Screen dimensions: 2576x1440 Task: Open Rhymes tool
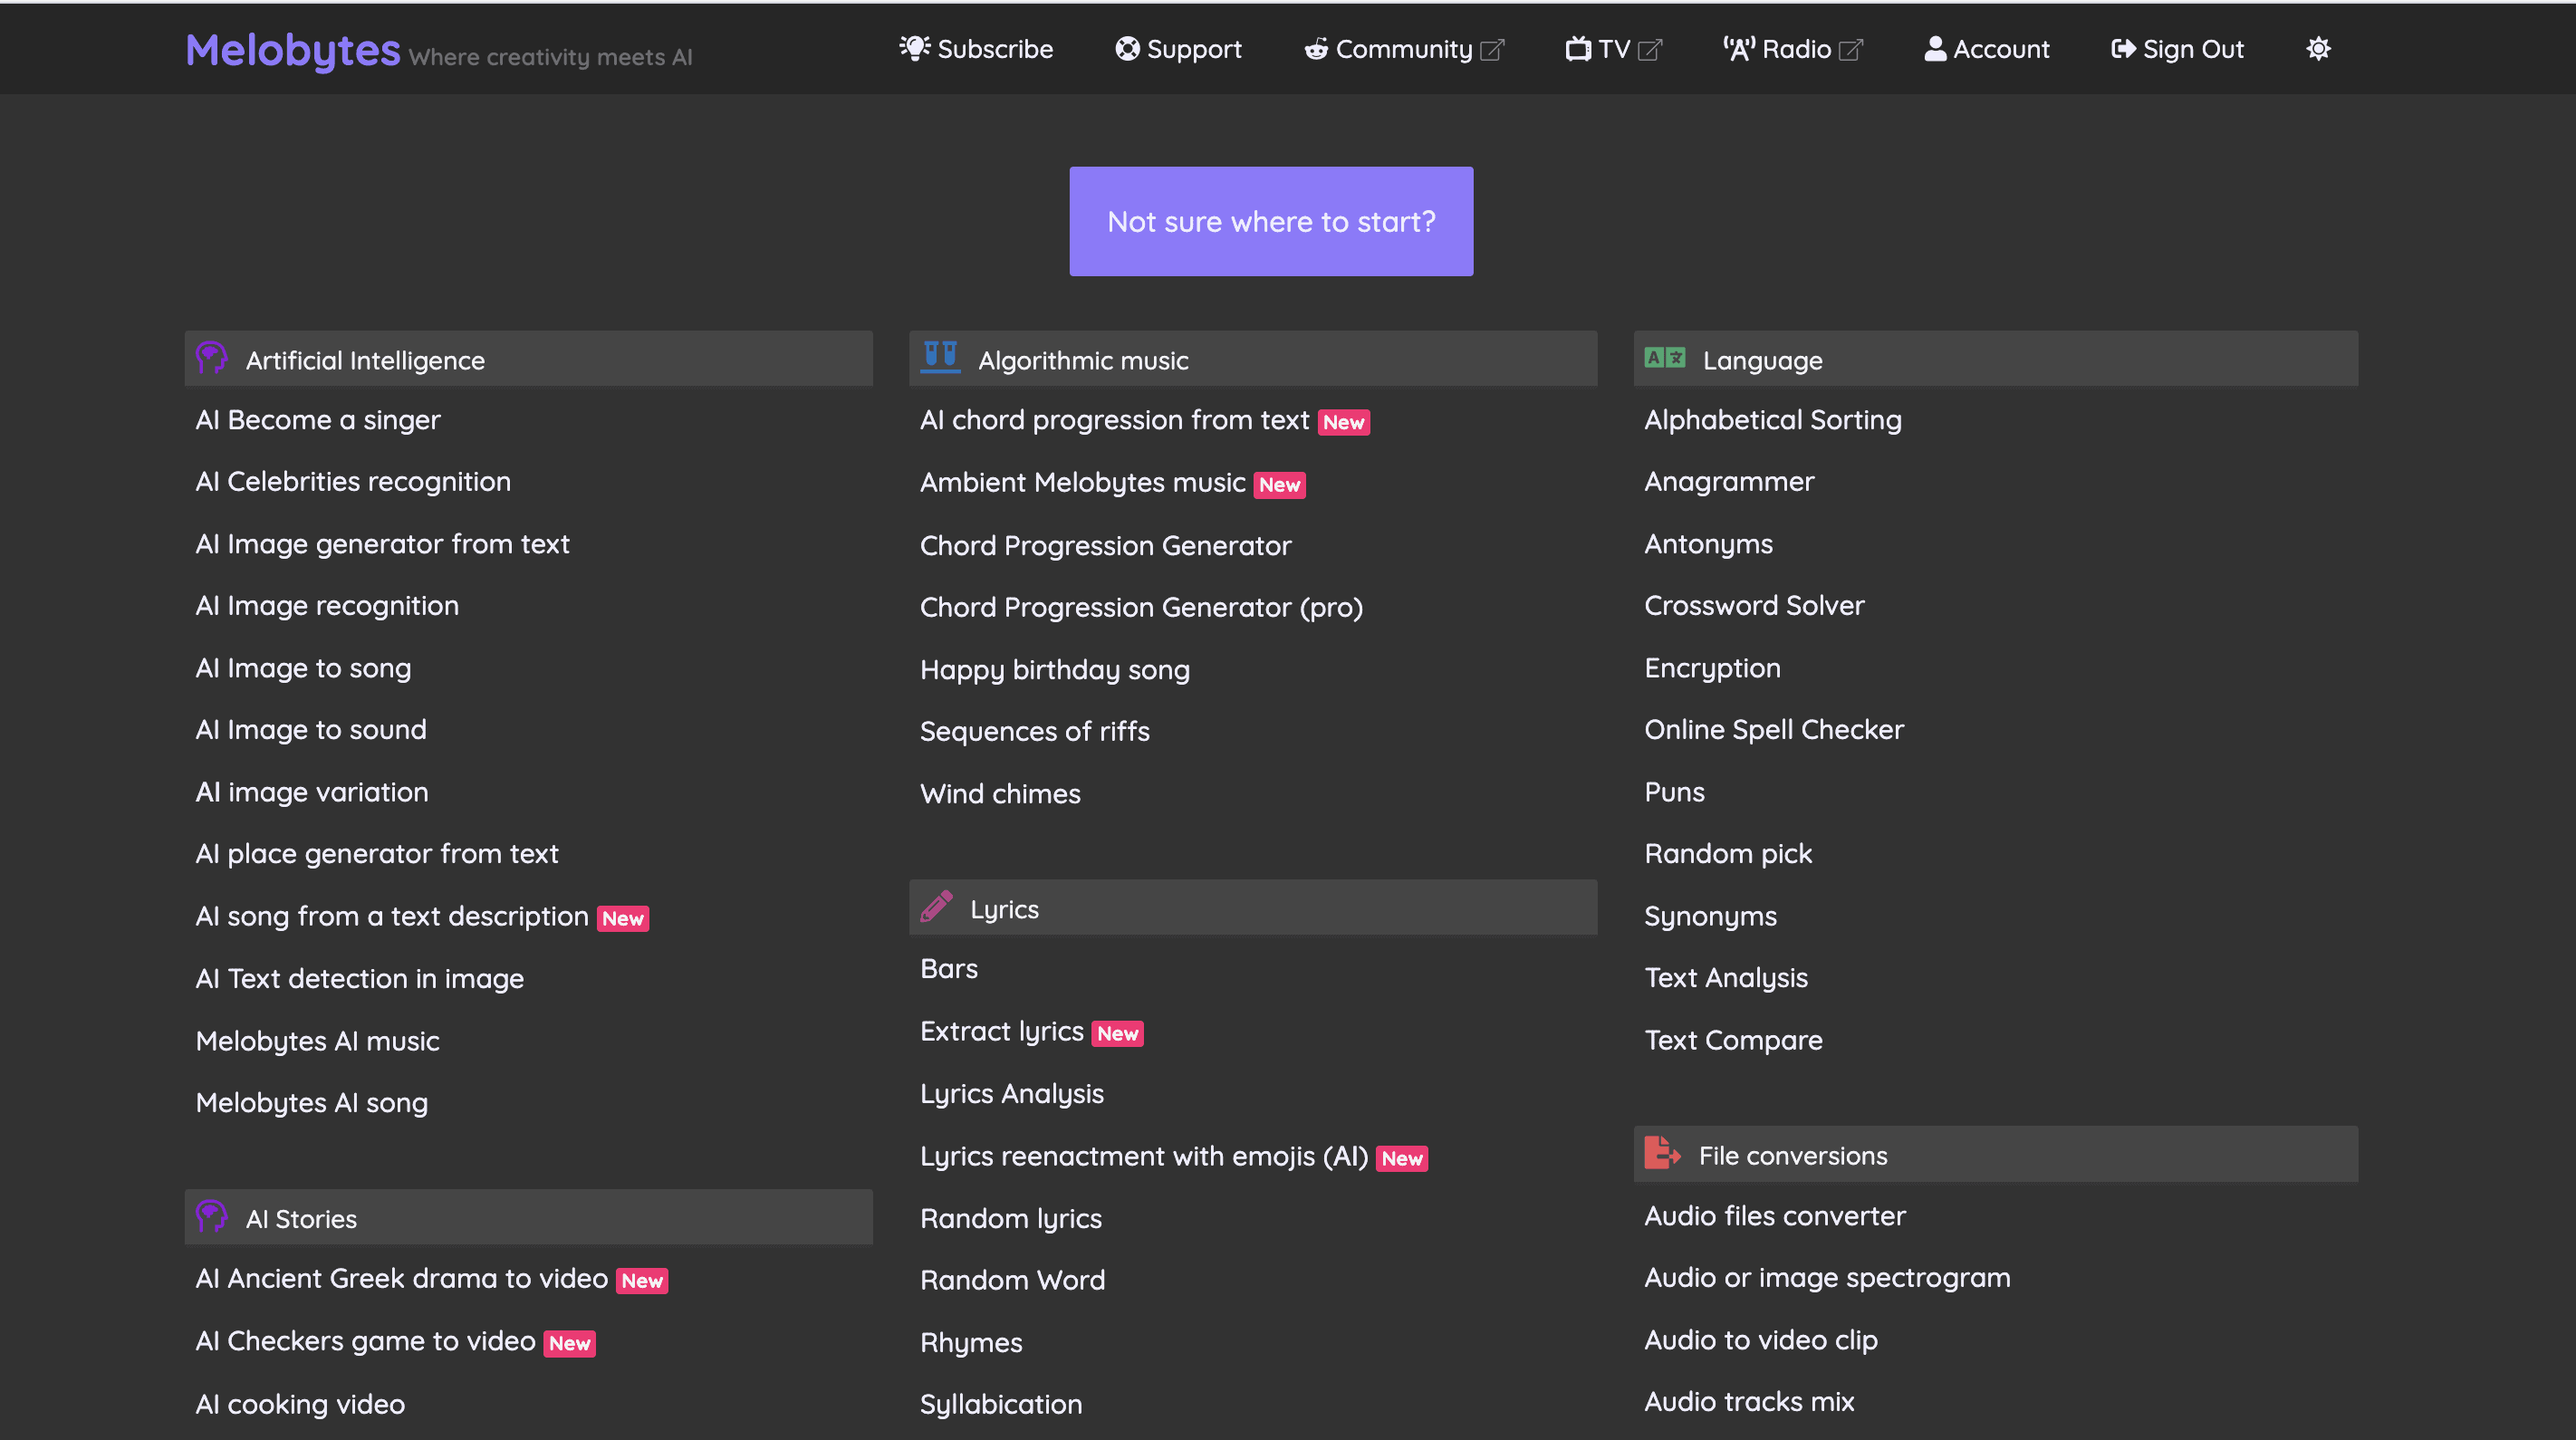[x=971, y=1343]
